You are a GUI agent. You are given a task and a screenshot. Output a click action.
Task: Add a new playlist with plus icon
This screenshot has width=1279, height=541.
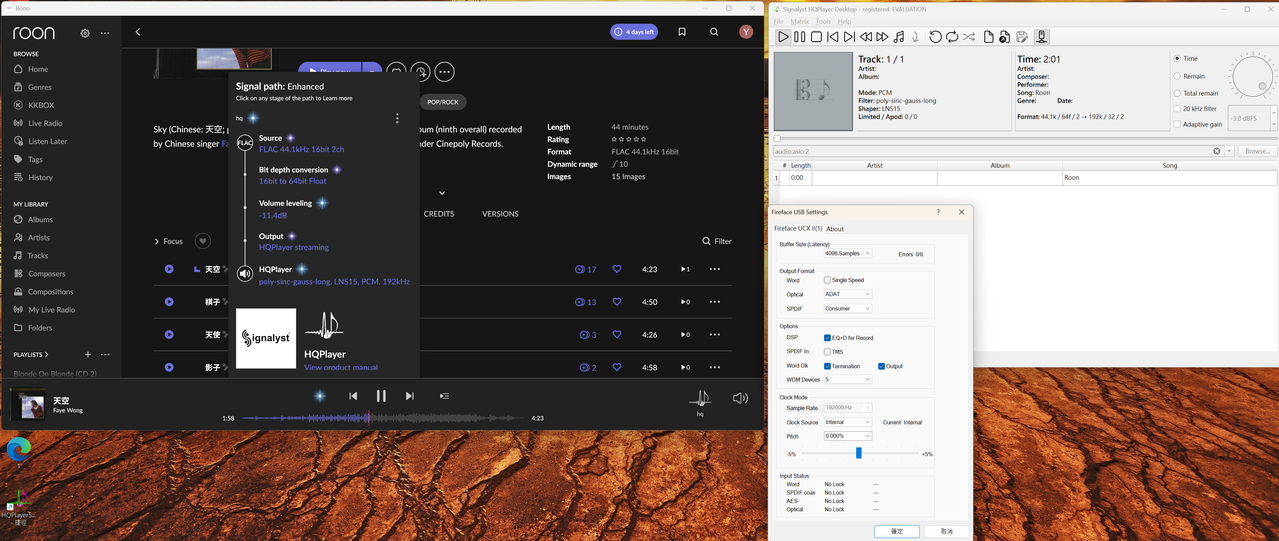coord(88,354)
